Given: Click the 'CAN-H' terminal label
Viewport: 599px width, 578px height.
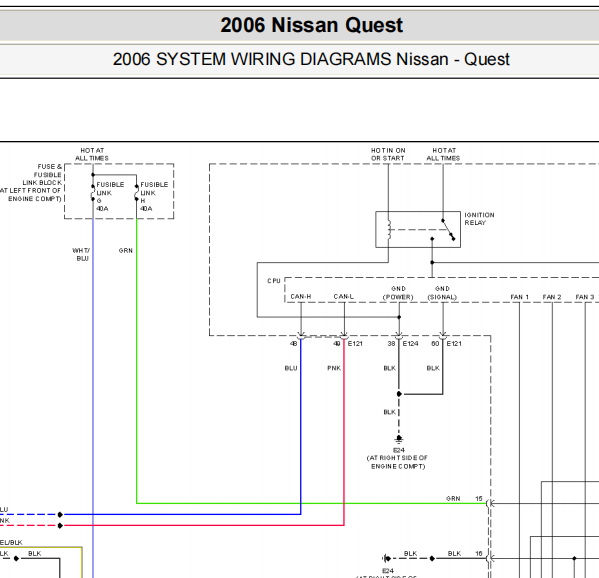Looking at the screenshot, I should click(x=301, y=296).
